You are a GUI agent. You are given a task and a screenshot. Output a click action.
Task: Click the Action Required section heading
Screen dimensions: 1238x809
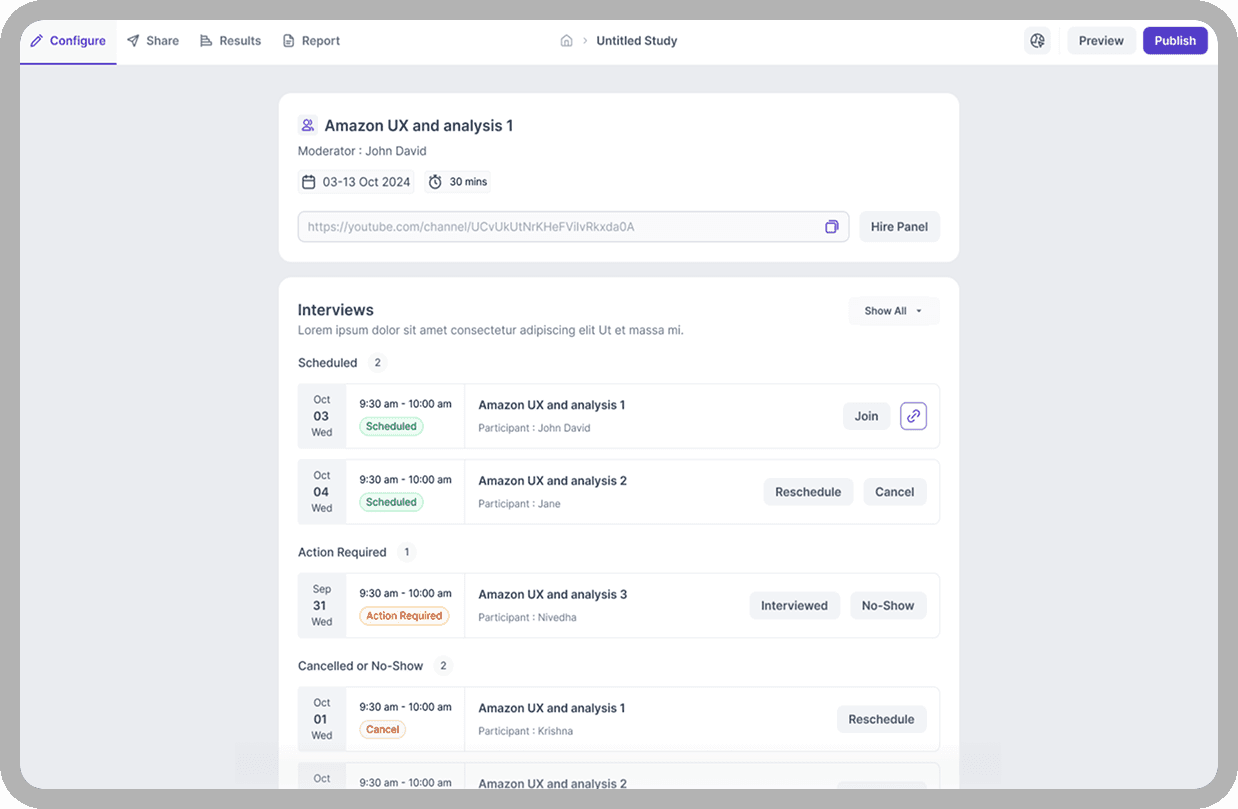point(342,552)
